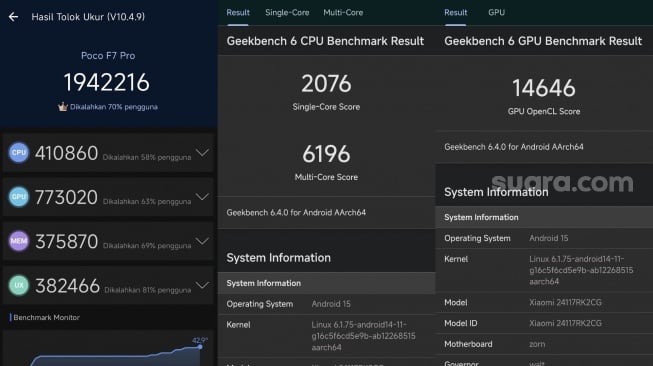Tap the CPU score badge icon
Viewport: 653px width, 366px height.
coord(19,153)
